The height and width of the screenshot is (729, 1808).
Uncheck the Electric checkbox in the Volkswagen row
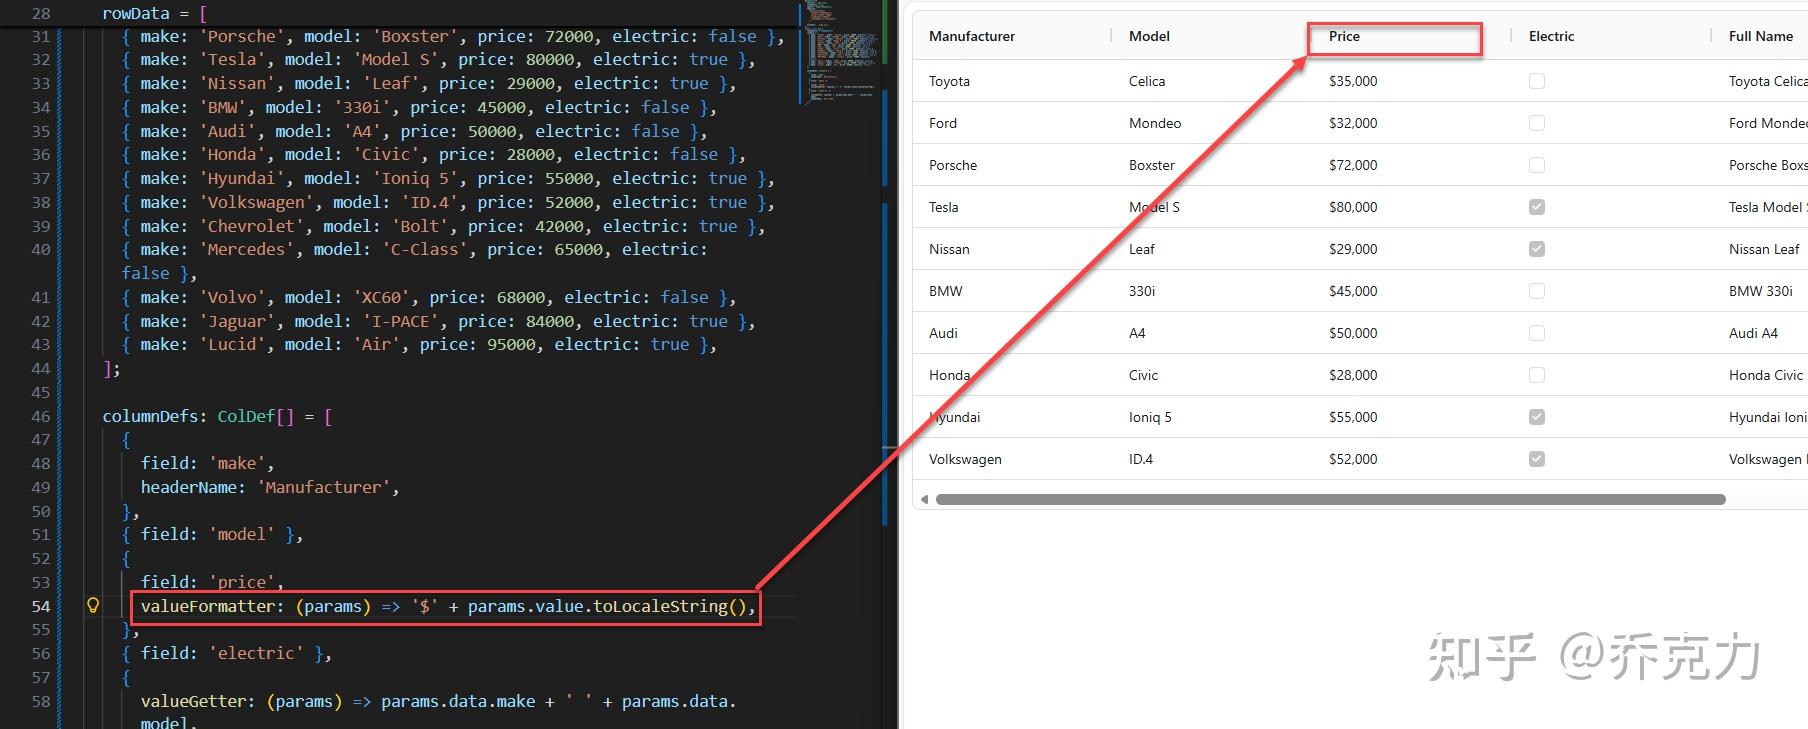[x=1537, y=459]
